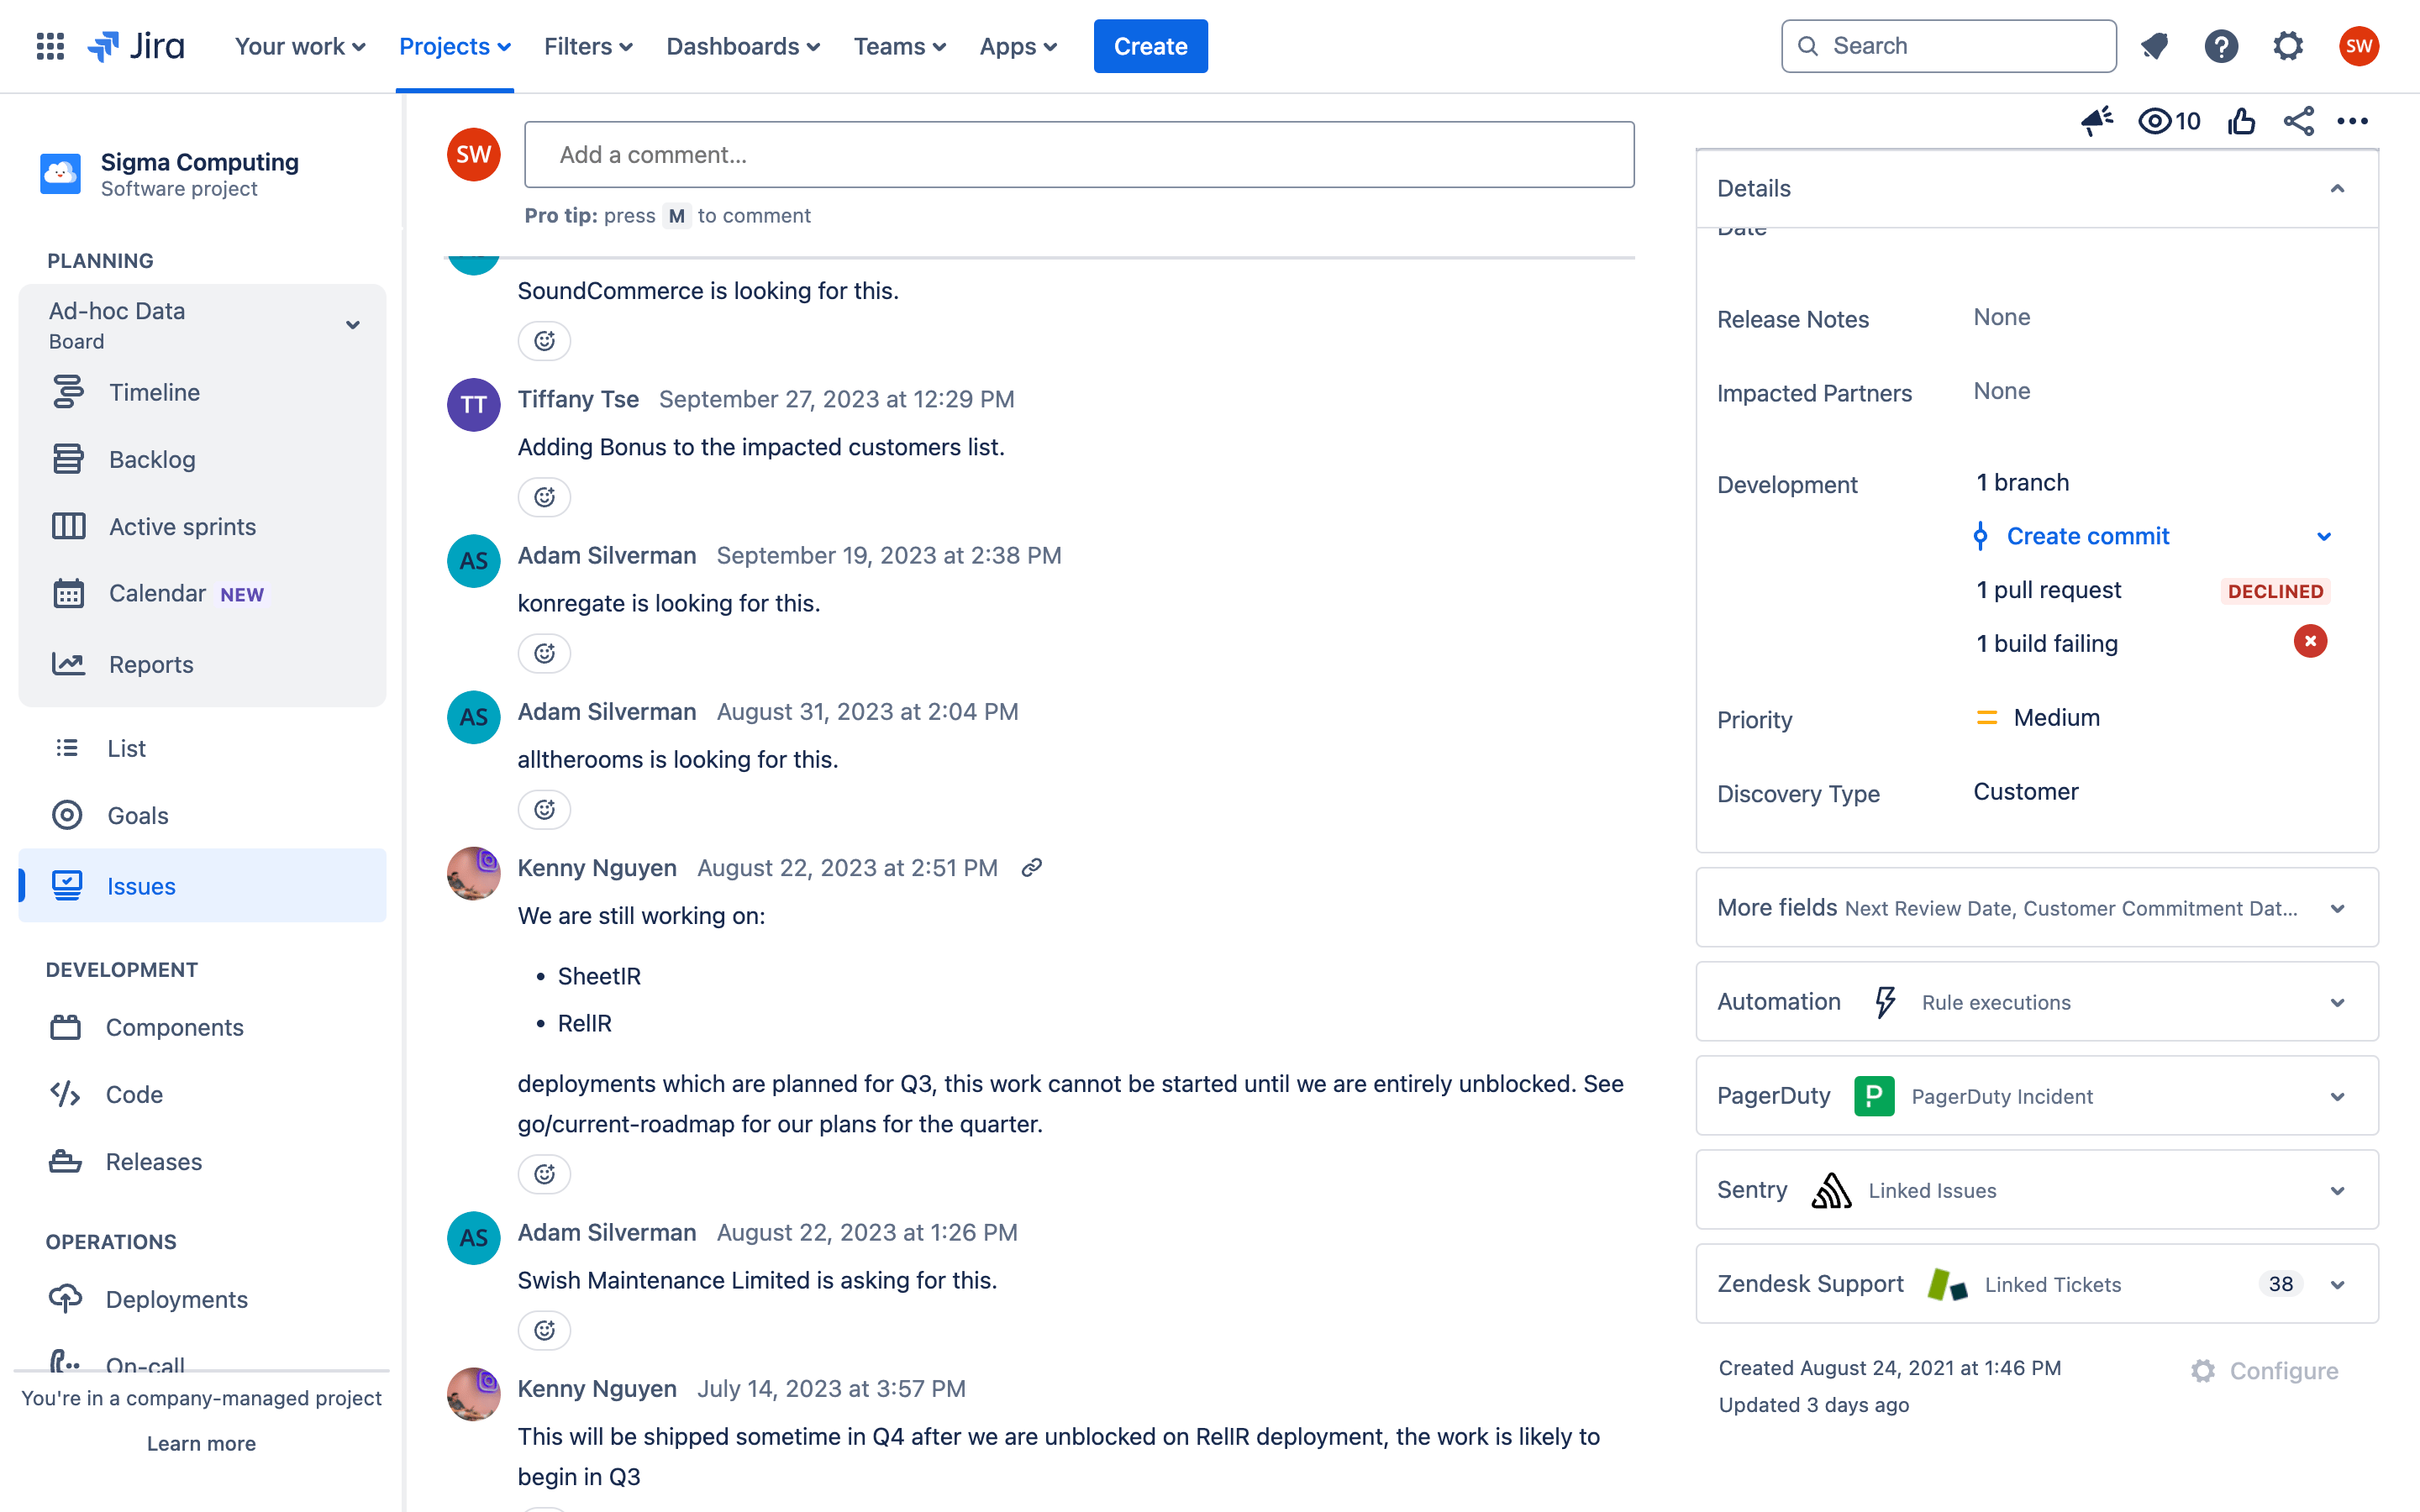Open the issue actions three-dot menu
Screen dimensions: 2420x1512
(2352, 121)
